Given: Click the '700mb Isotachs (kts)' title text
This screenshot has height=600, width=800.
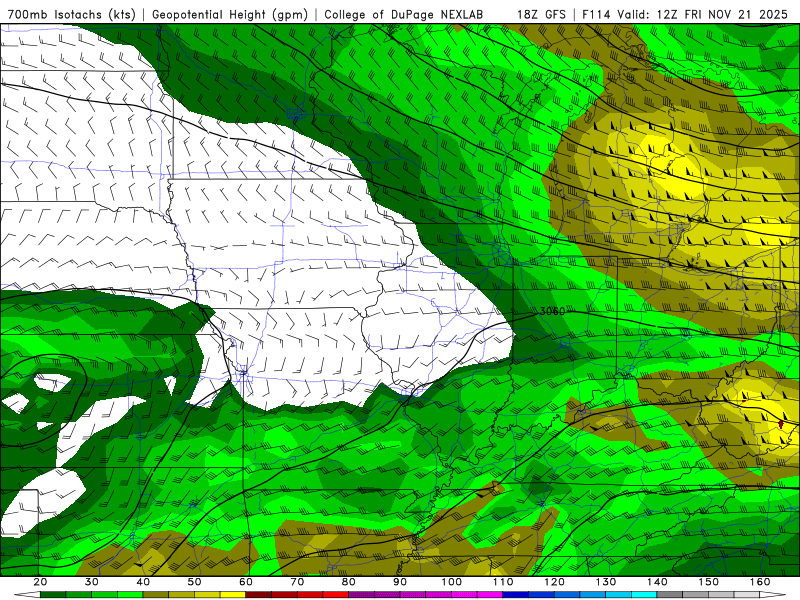Looking at the screenshot, I should coord(72,14).
